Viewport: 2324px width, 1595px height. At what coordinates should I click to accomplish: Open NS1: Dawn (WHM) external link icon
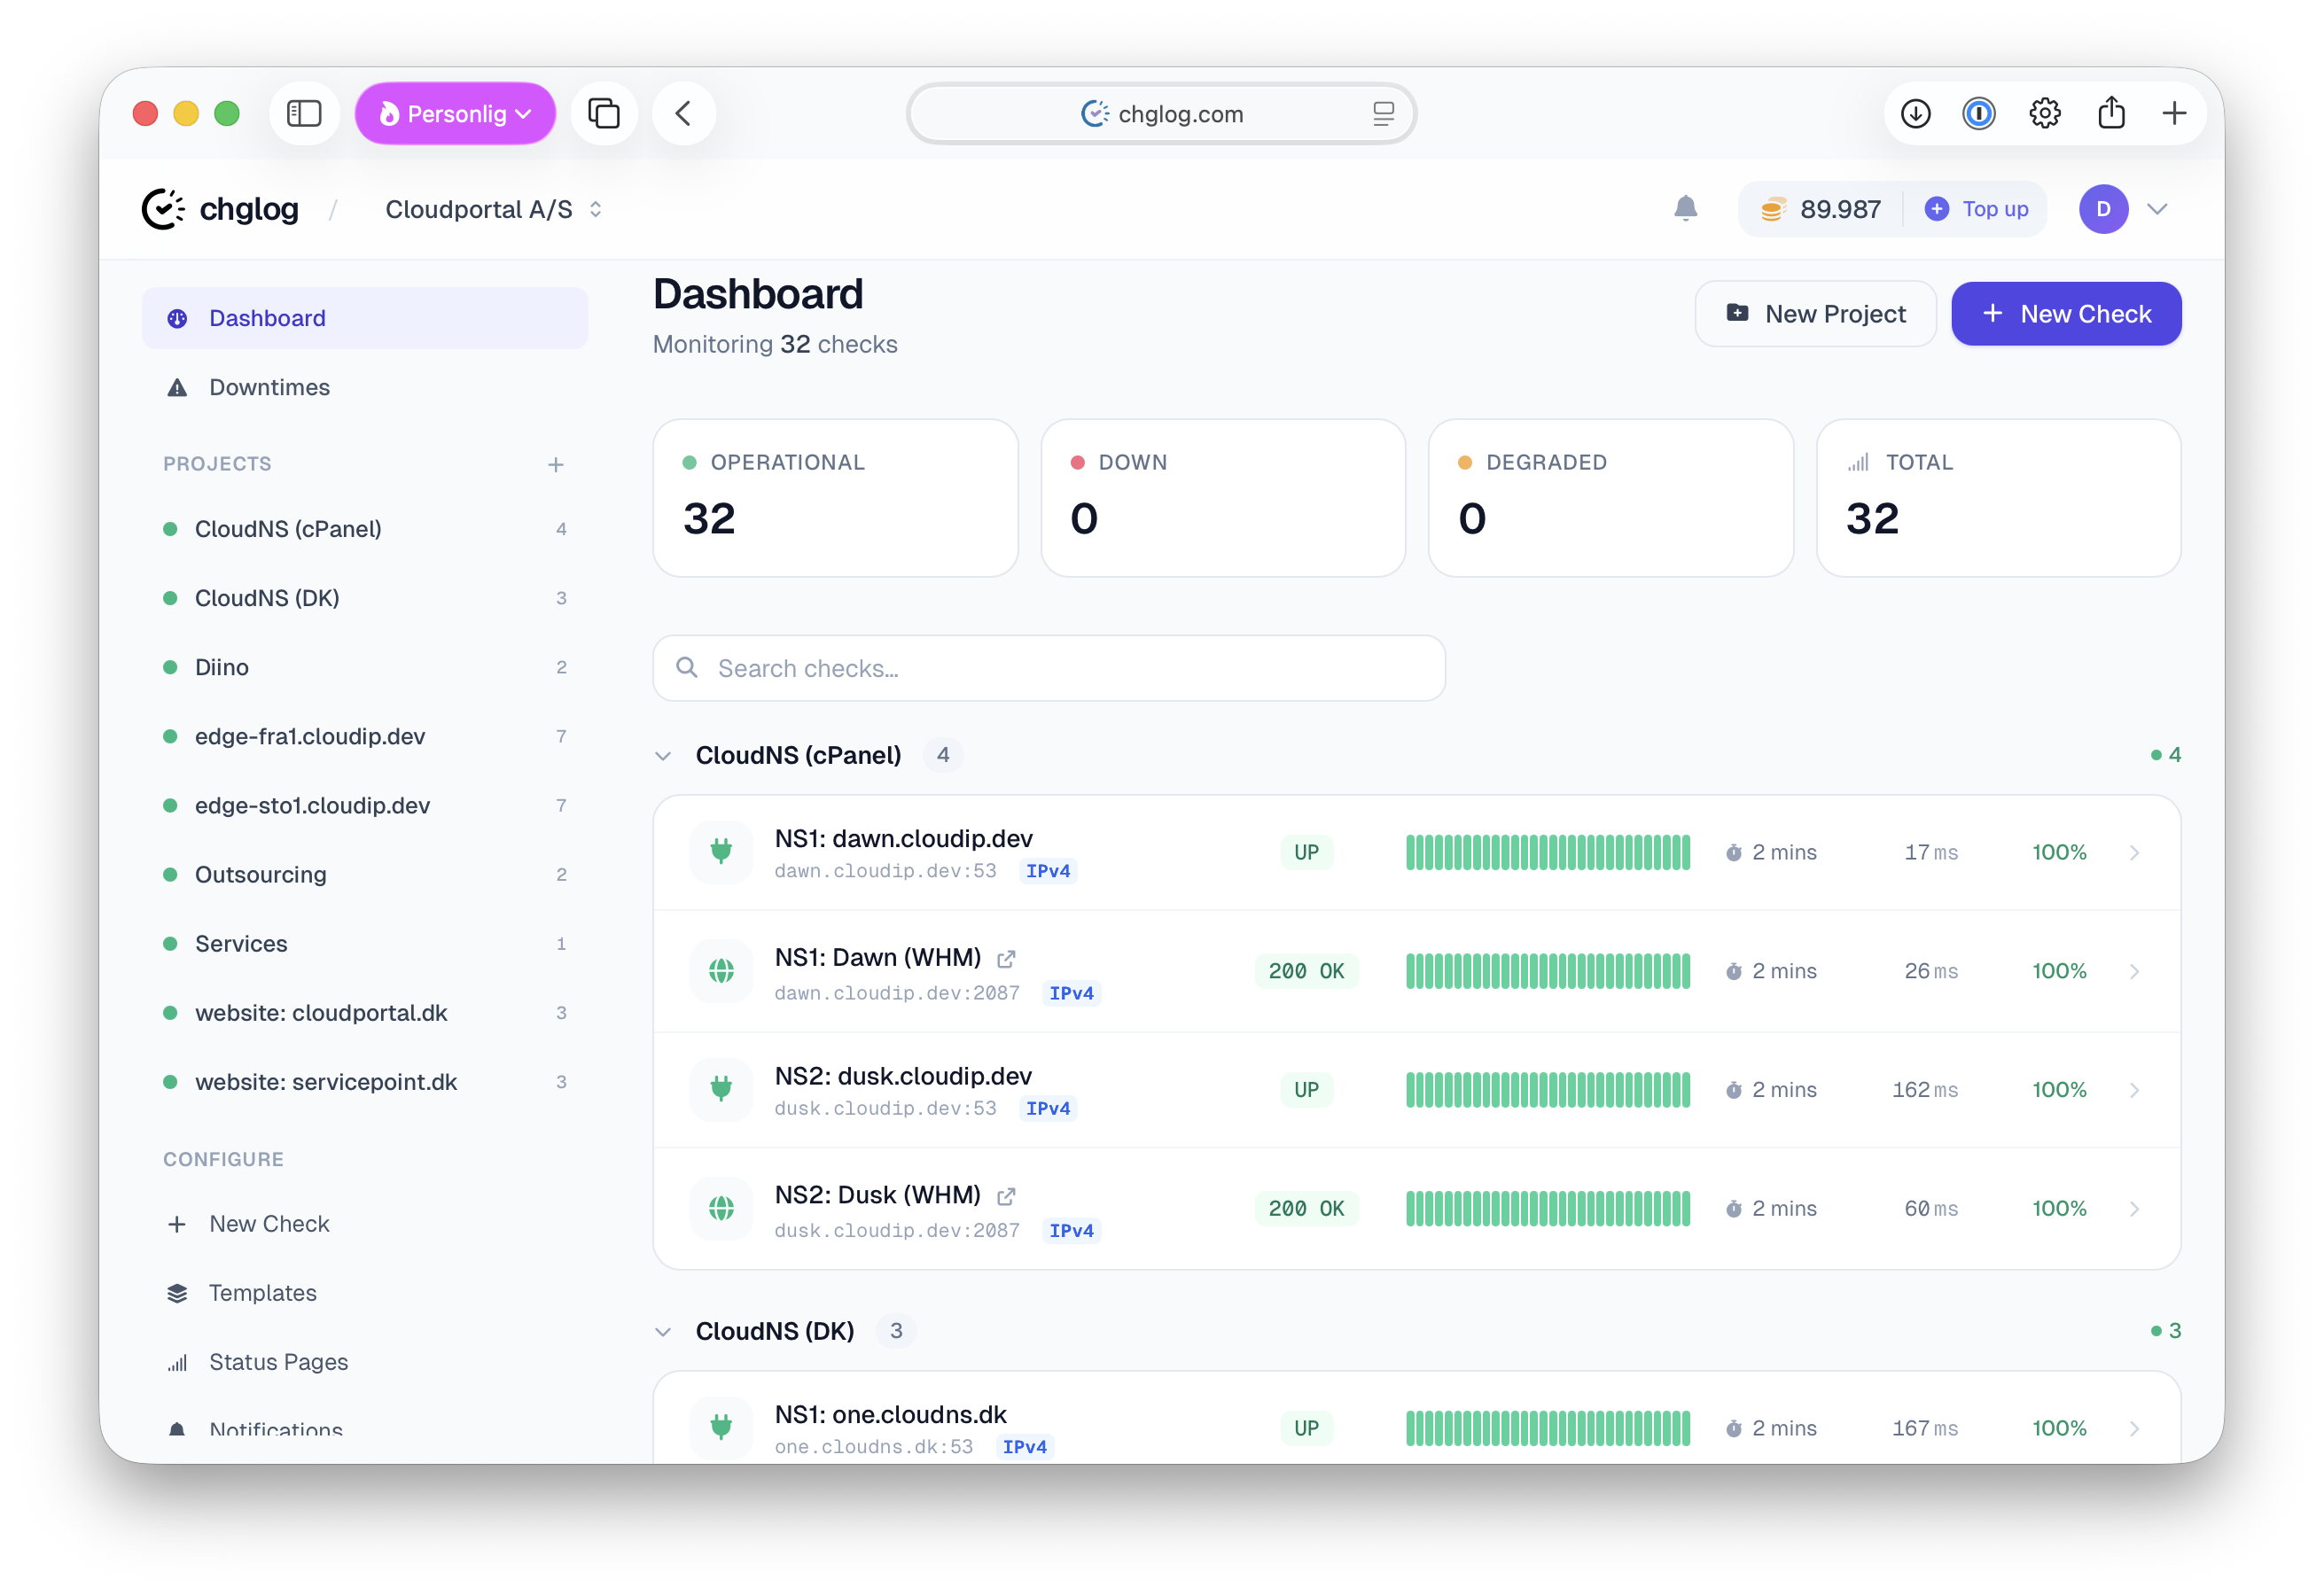(x=1005, y=957)
